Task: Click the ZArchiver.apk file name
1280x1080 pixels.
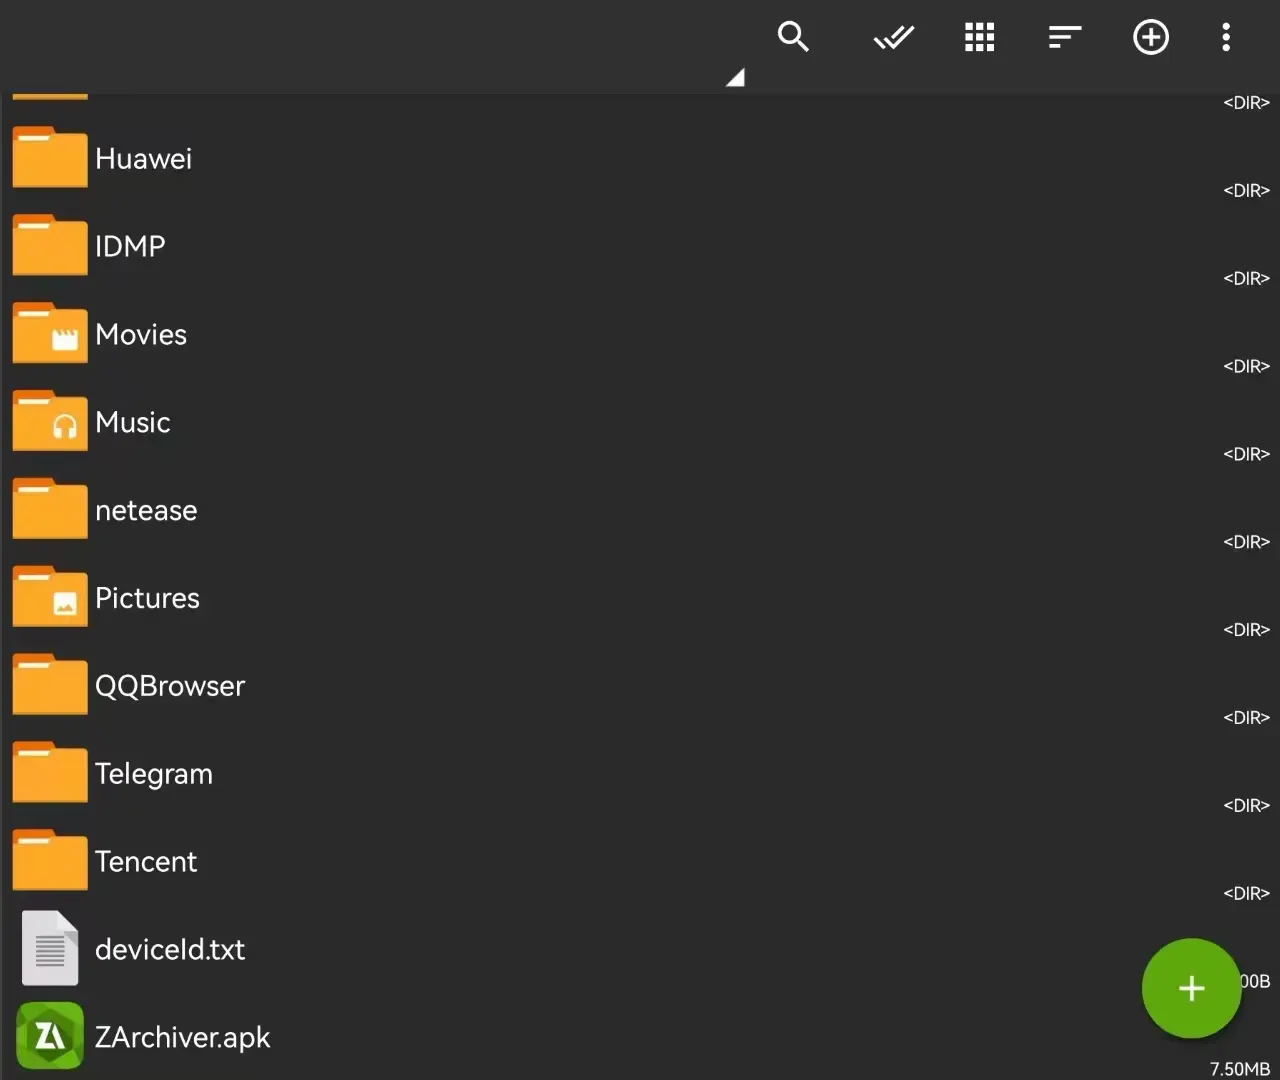Action: 183,1038
